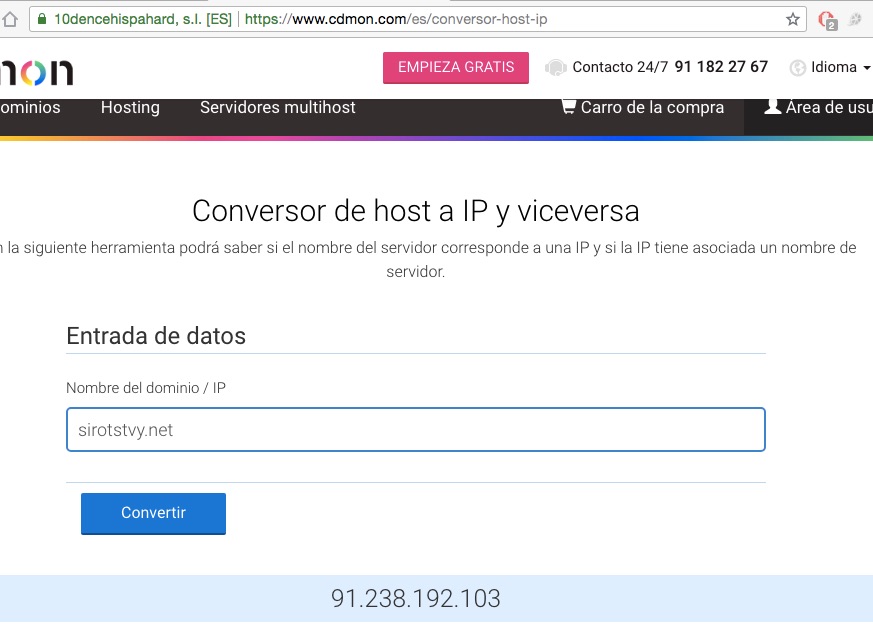This screenshot has height=636, width=873.
Task: Open the red extension icon with badge
Action: [827, 19]
